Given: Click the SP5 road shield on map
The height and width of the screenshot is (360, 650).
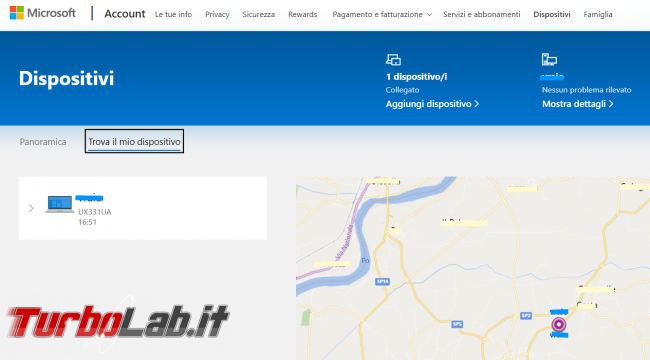Looking at the screenshot, I should pos(457,324).
